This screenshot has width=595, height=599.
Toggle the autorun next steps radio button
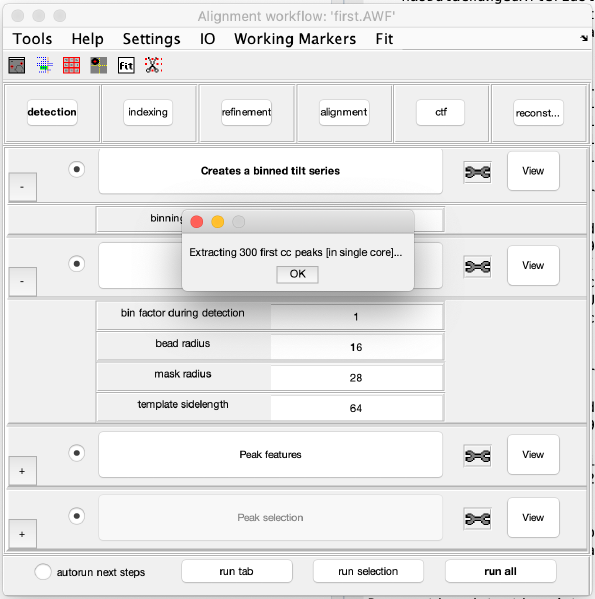43,572
